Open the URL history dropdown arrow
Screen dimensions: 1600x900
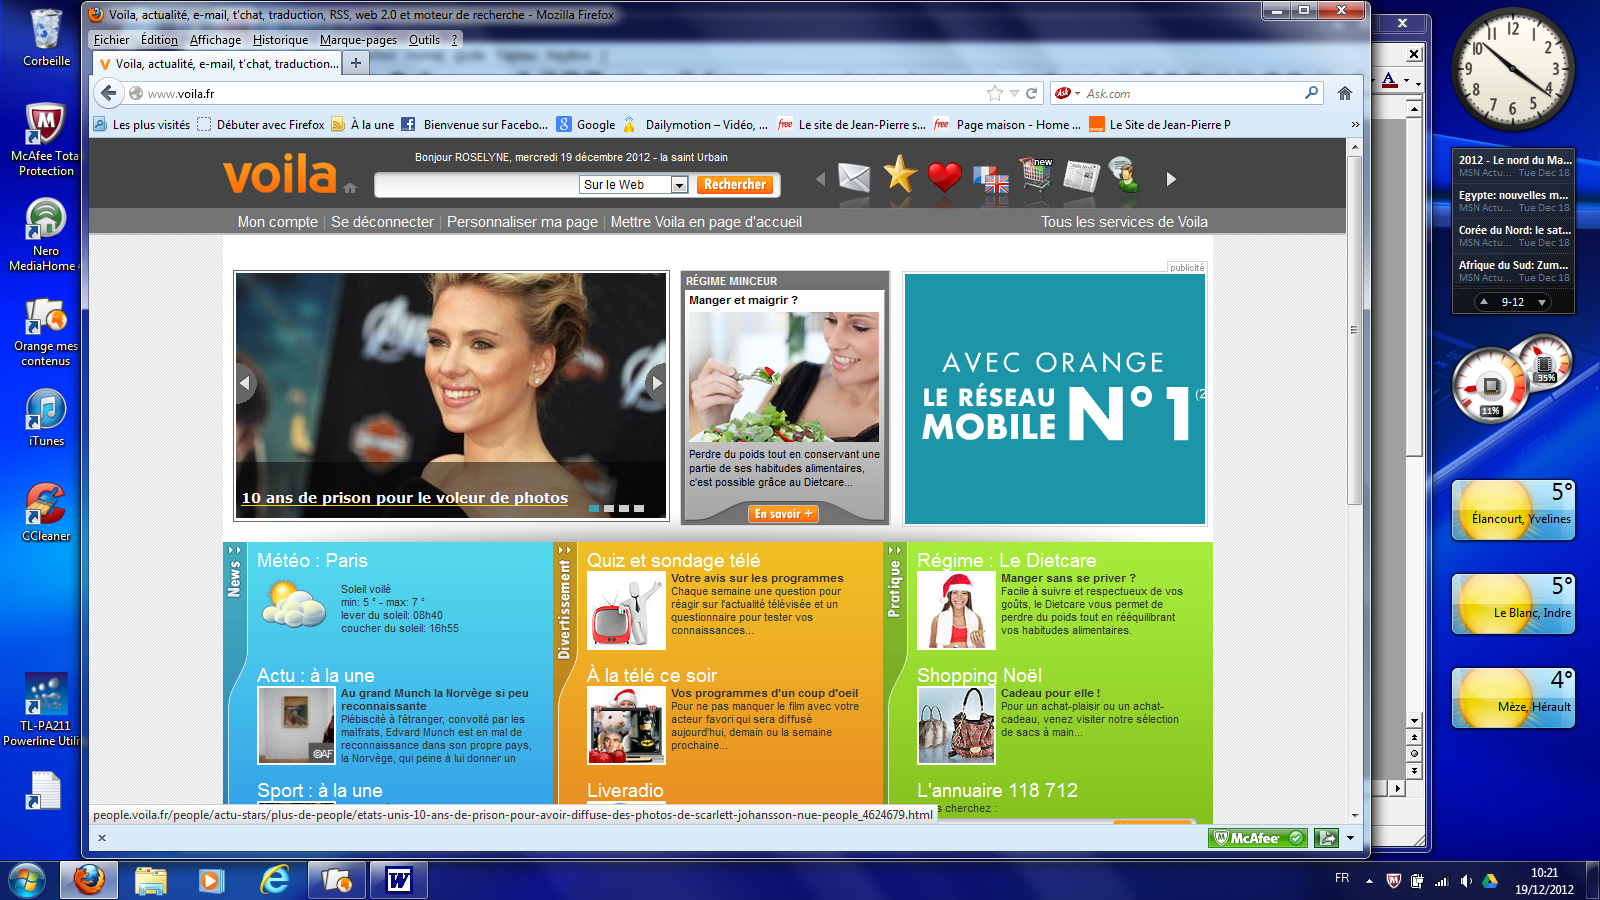(1014, 93)
